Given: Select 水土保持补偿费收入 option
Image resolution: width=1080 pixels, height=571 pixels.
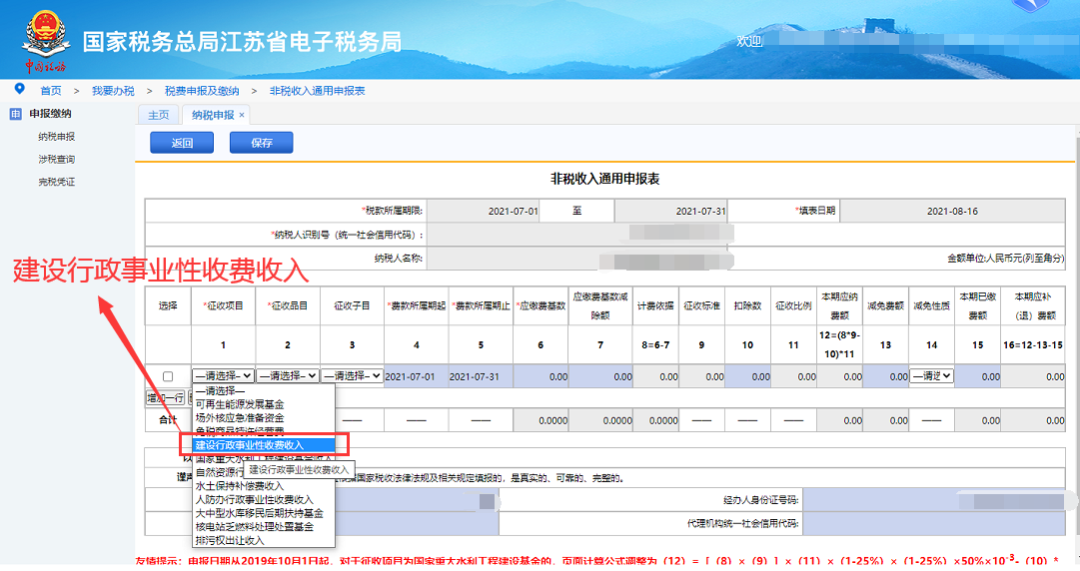Looking at the screenshot, I should (x=264, y=486).
